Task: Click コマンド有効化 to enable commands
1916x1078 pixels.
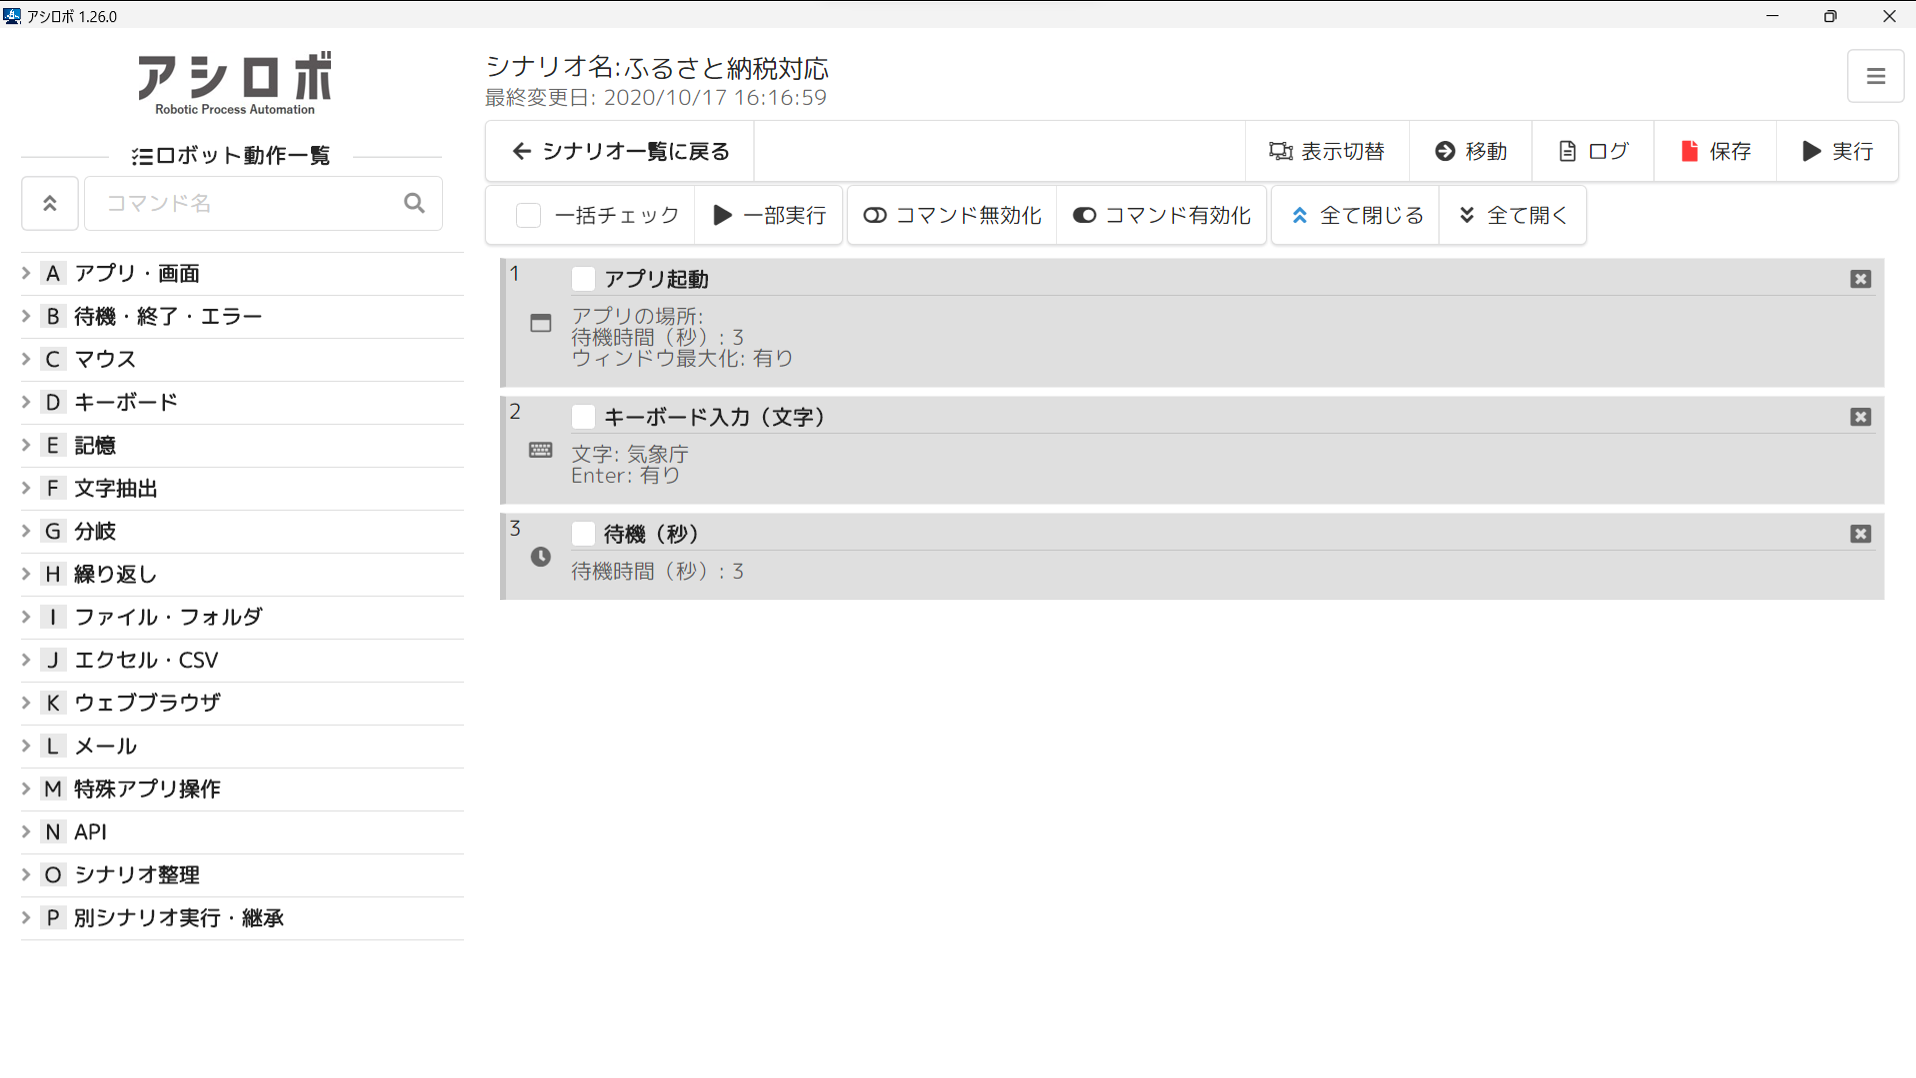Action: (x=1162, y=215)
